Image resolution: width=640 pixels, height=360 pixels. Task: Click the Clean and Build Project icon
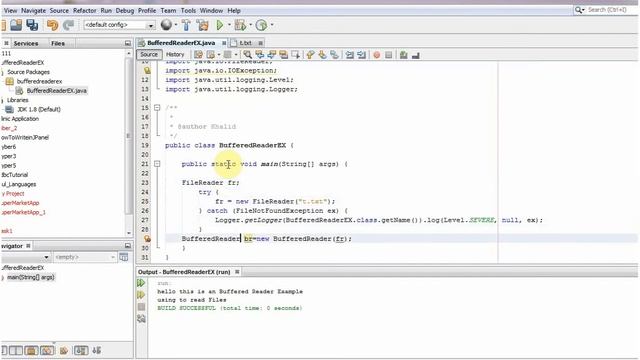tap(202, 25)
